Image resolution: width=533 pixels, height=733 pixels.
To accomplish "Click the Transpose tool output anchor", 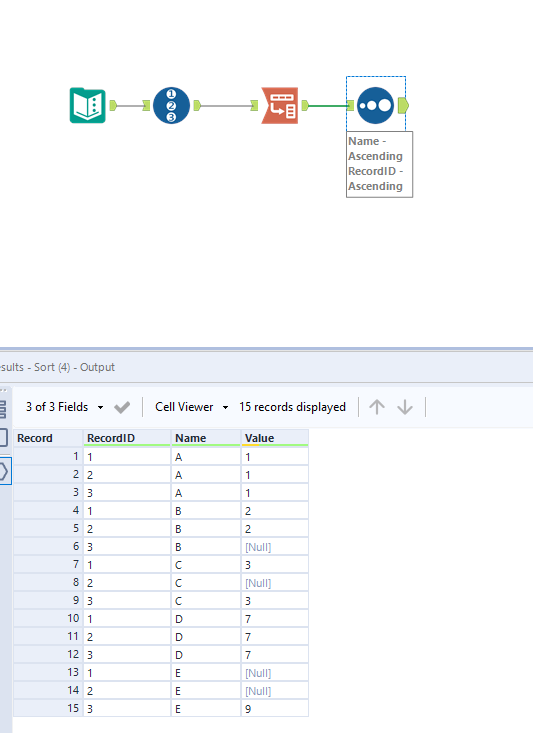I will coord(305,106).
